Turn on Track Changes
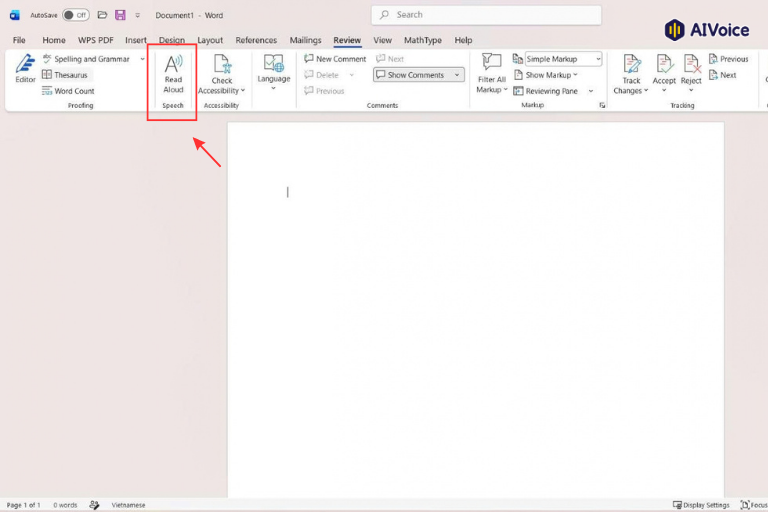This screenshot has height=512, width=768. pos(631,74)
